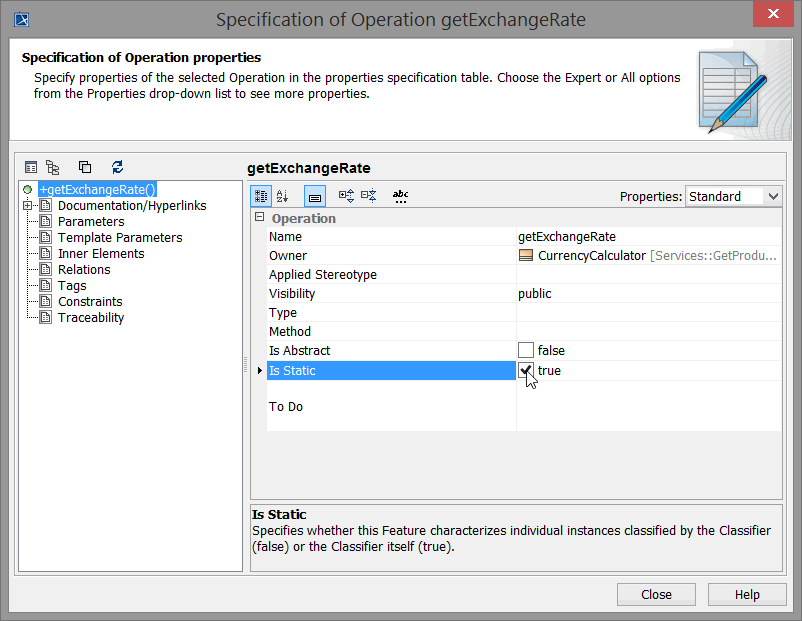Image resolution: width=802 pixels, height=621 pixels.
Task: Toggle the show description area icon
Action: pyautogui.click(x=314, y=196)
